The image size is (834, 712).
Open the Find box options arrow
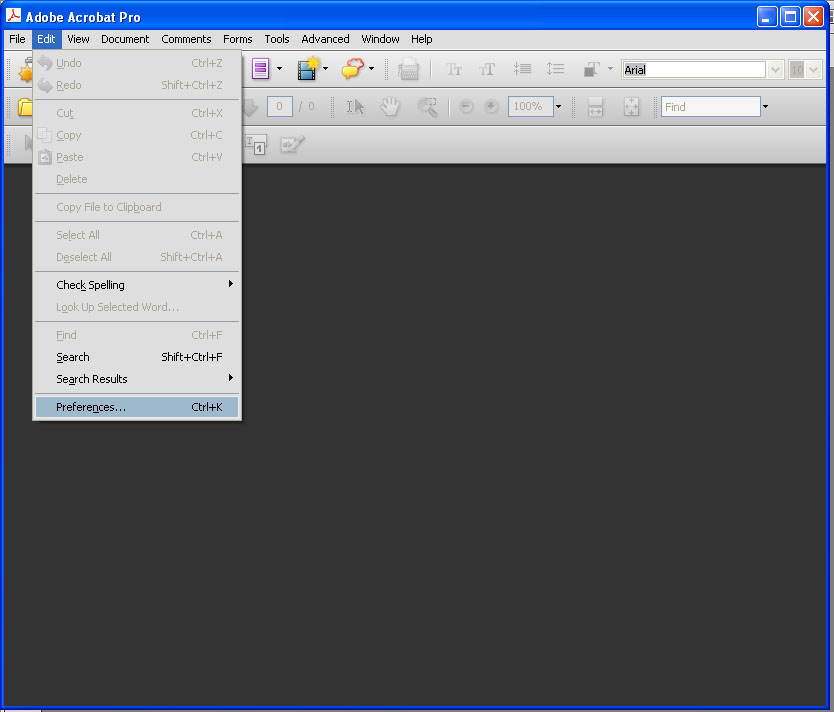coord(765,106)
